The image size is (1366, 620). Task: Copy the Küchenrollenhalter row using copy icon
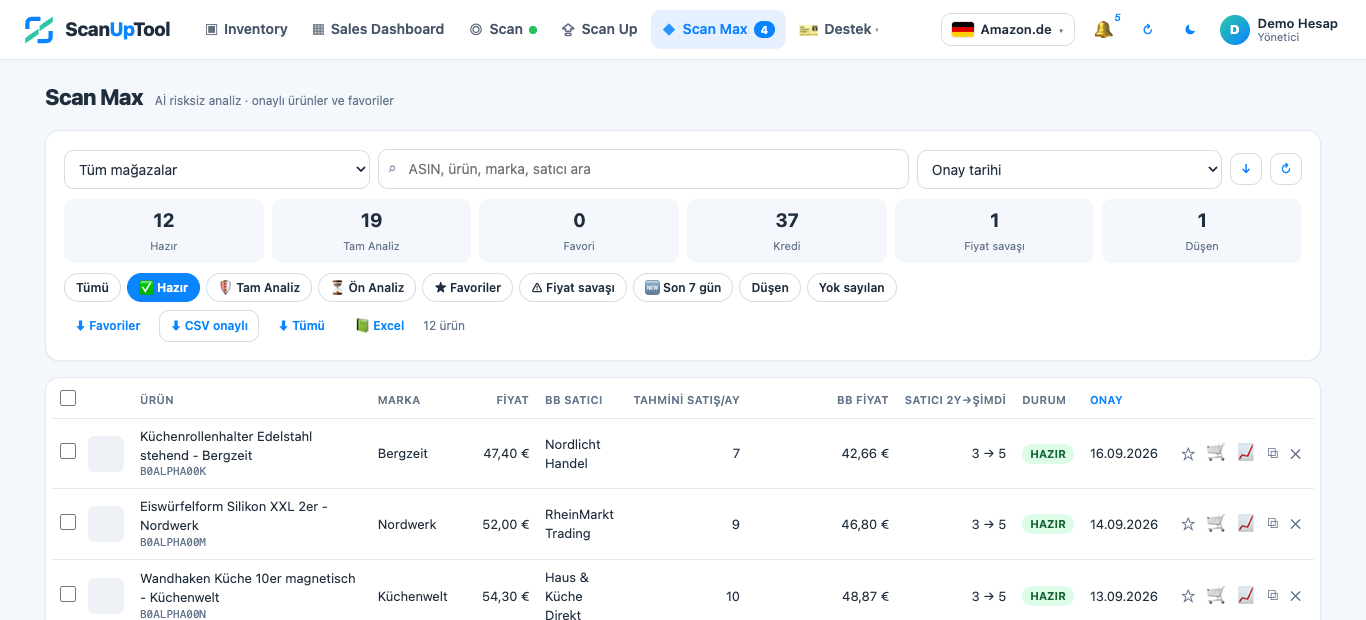1273,454
